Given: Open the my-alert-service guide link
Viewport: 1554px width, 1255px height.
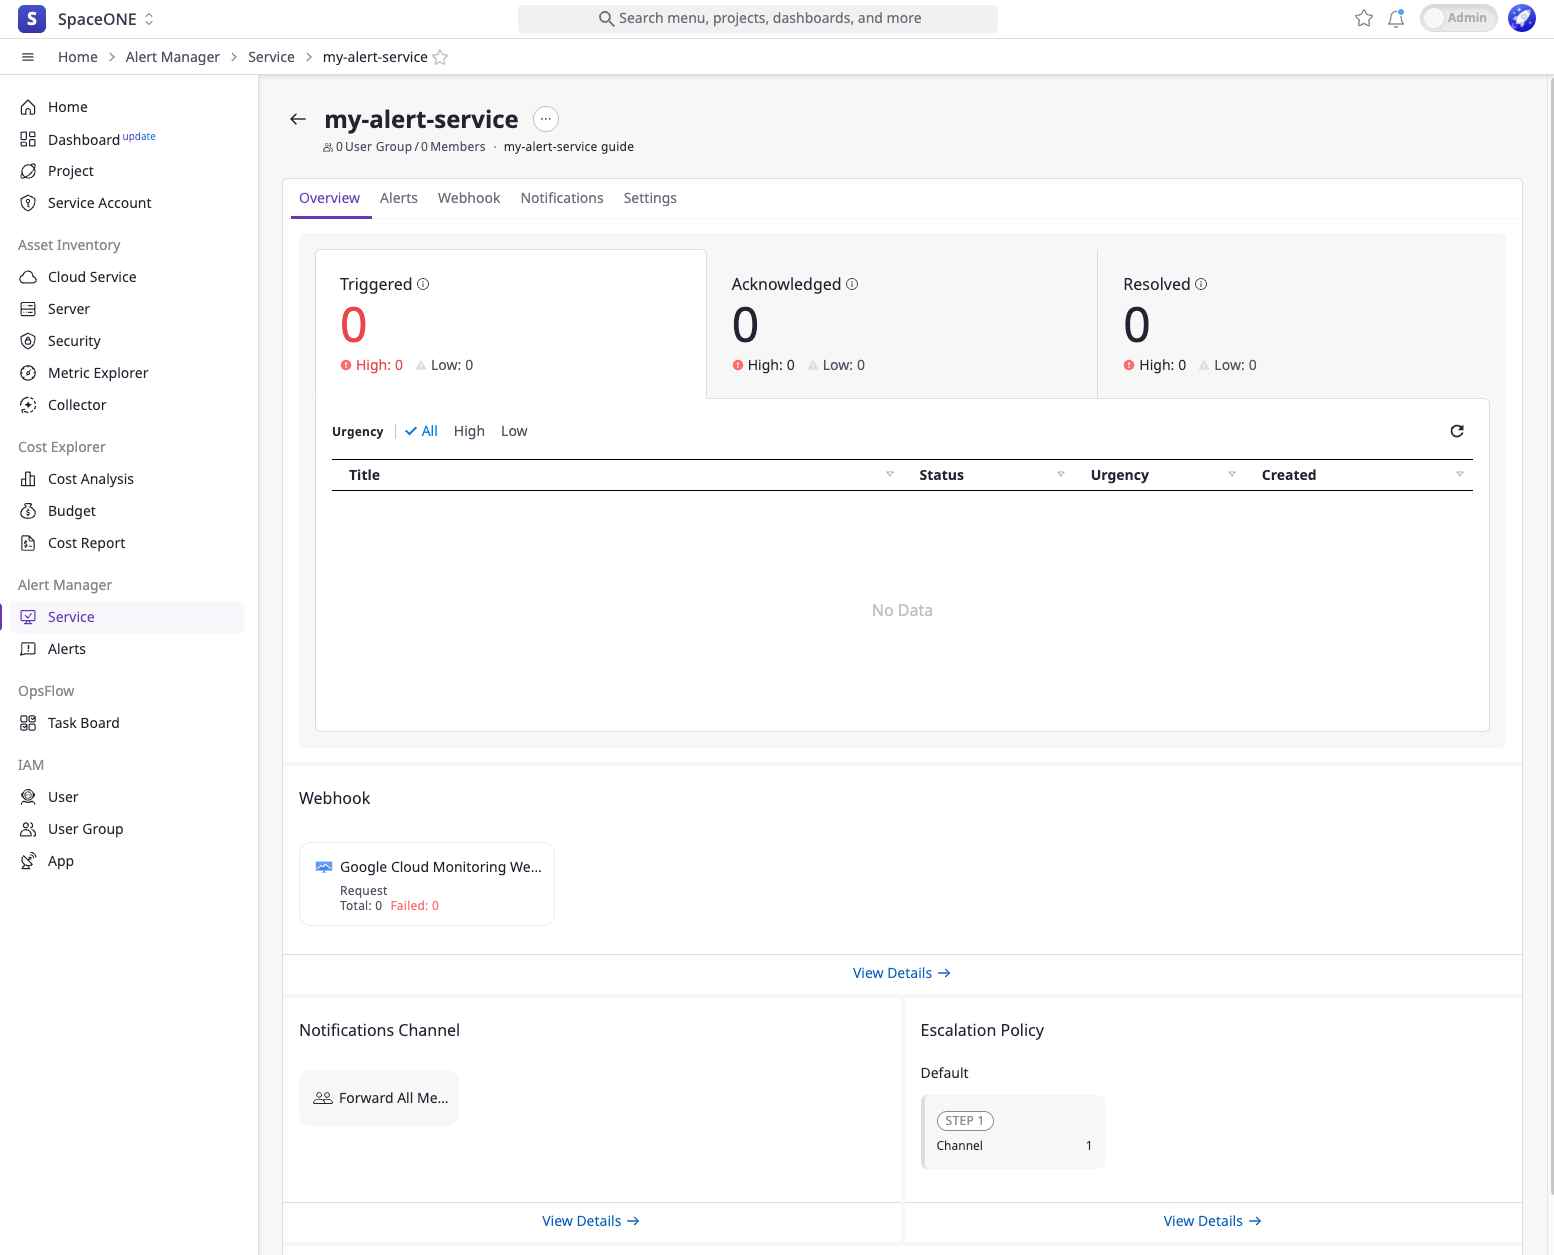Looking at the screenshot, I should pos(568,147).
